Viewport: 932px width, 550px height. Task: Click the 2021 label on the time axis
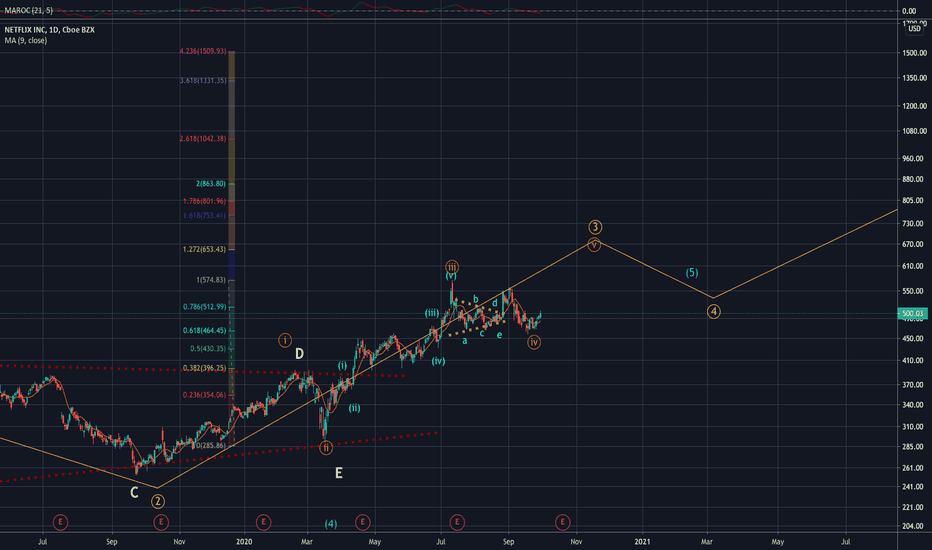(x=643, y=542)
